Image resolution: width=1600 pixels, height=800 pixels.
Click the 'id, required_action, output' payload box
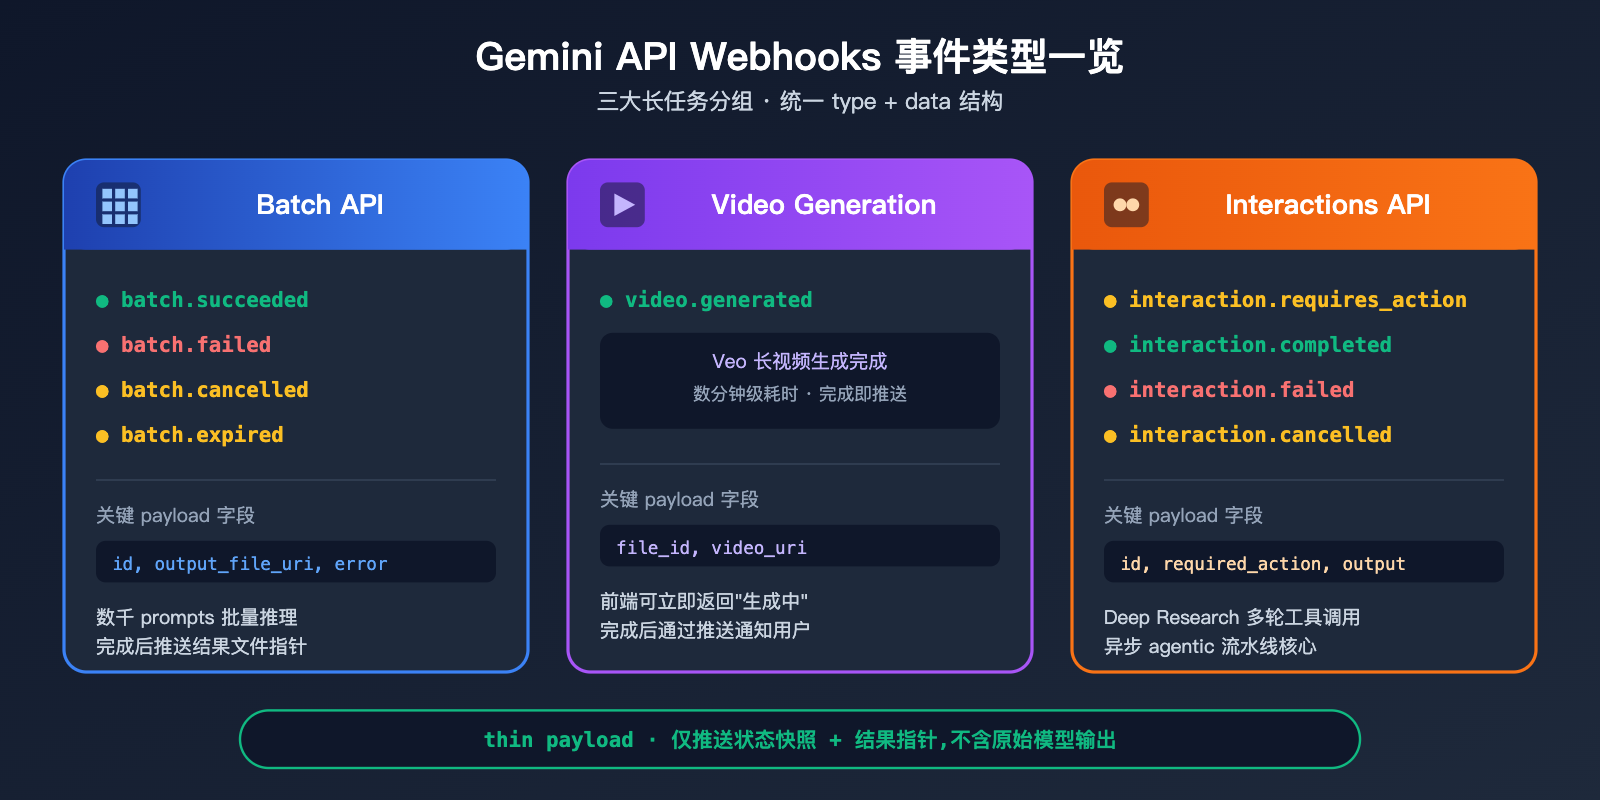1304,562
